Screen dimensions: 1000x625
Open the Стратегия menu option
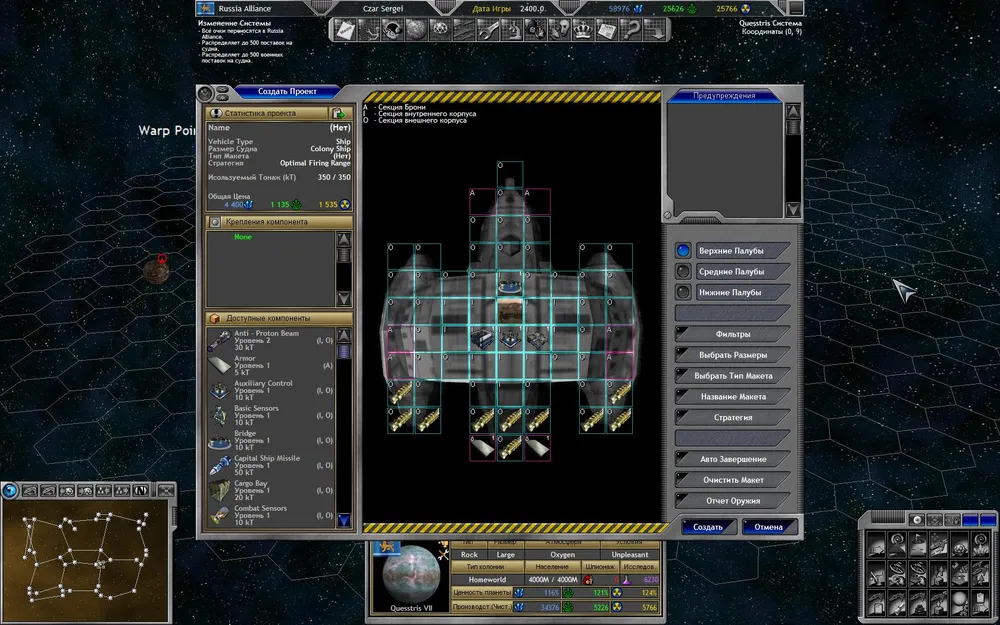733,418
